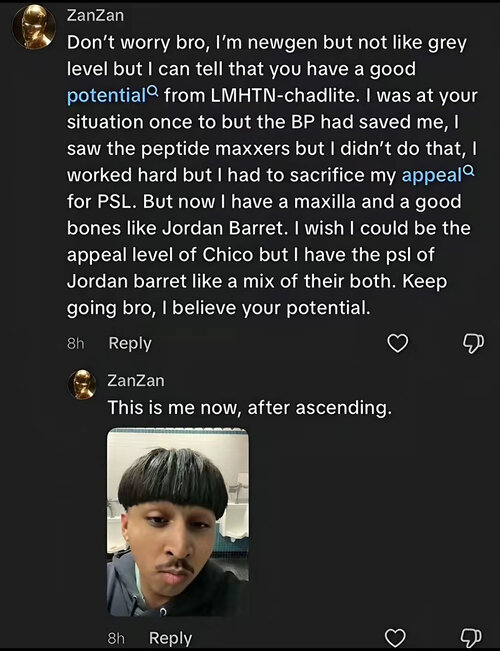Screen dimensions: 500x651
Task: Open the ZanZan username on the top comment
Action: tap(95, 15)
